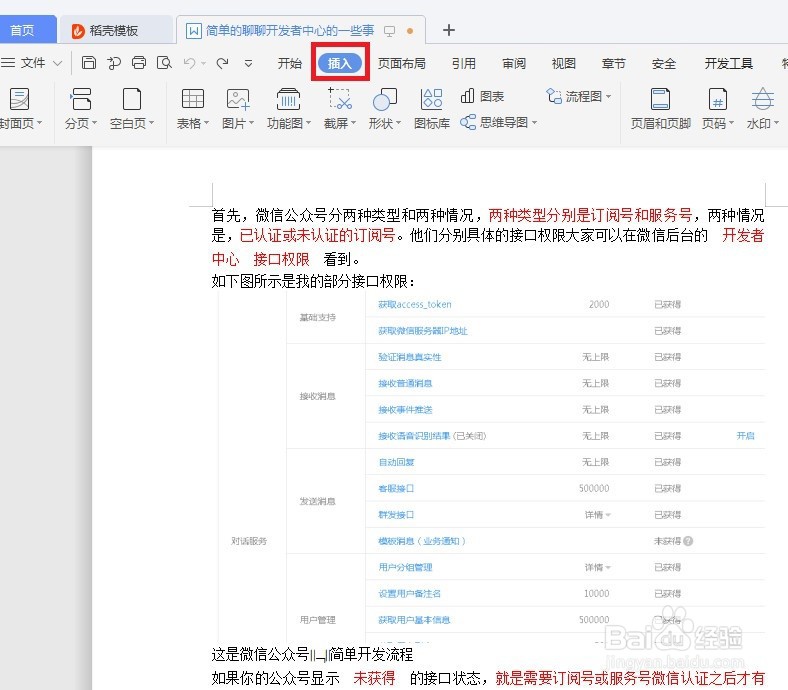Image resolution: width=788 pixels, height=690 pixels.
Task: Insert a chart (图表)
Action: point(482,96)
